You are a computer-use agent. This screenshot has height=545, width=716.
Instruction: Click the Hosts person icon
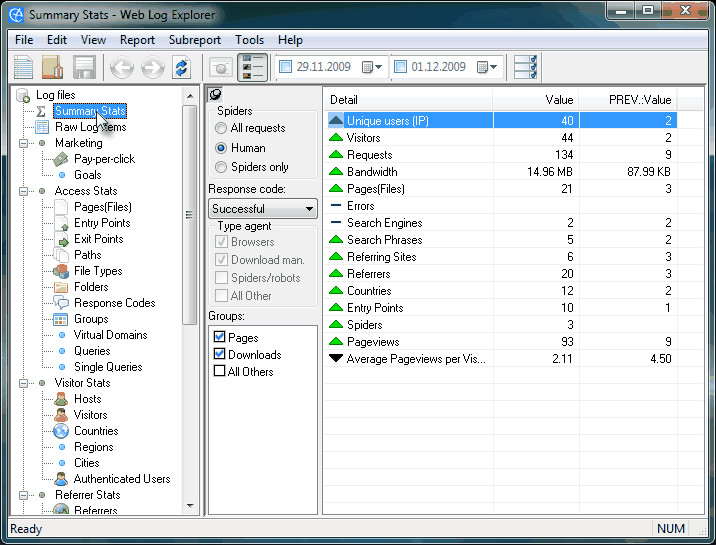pyautogui.click(x=61, y=399)
